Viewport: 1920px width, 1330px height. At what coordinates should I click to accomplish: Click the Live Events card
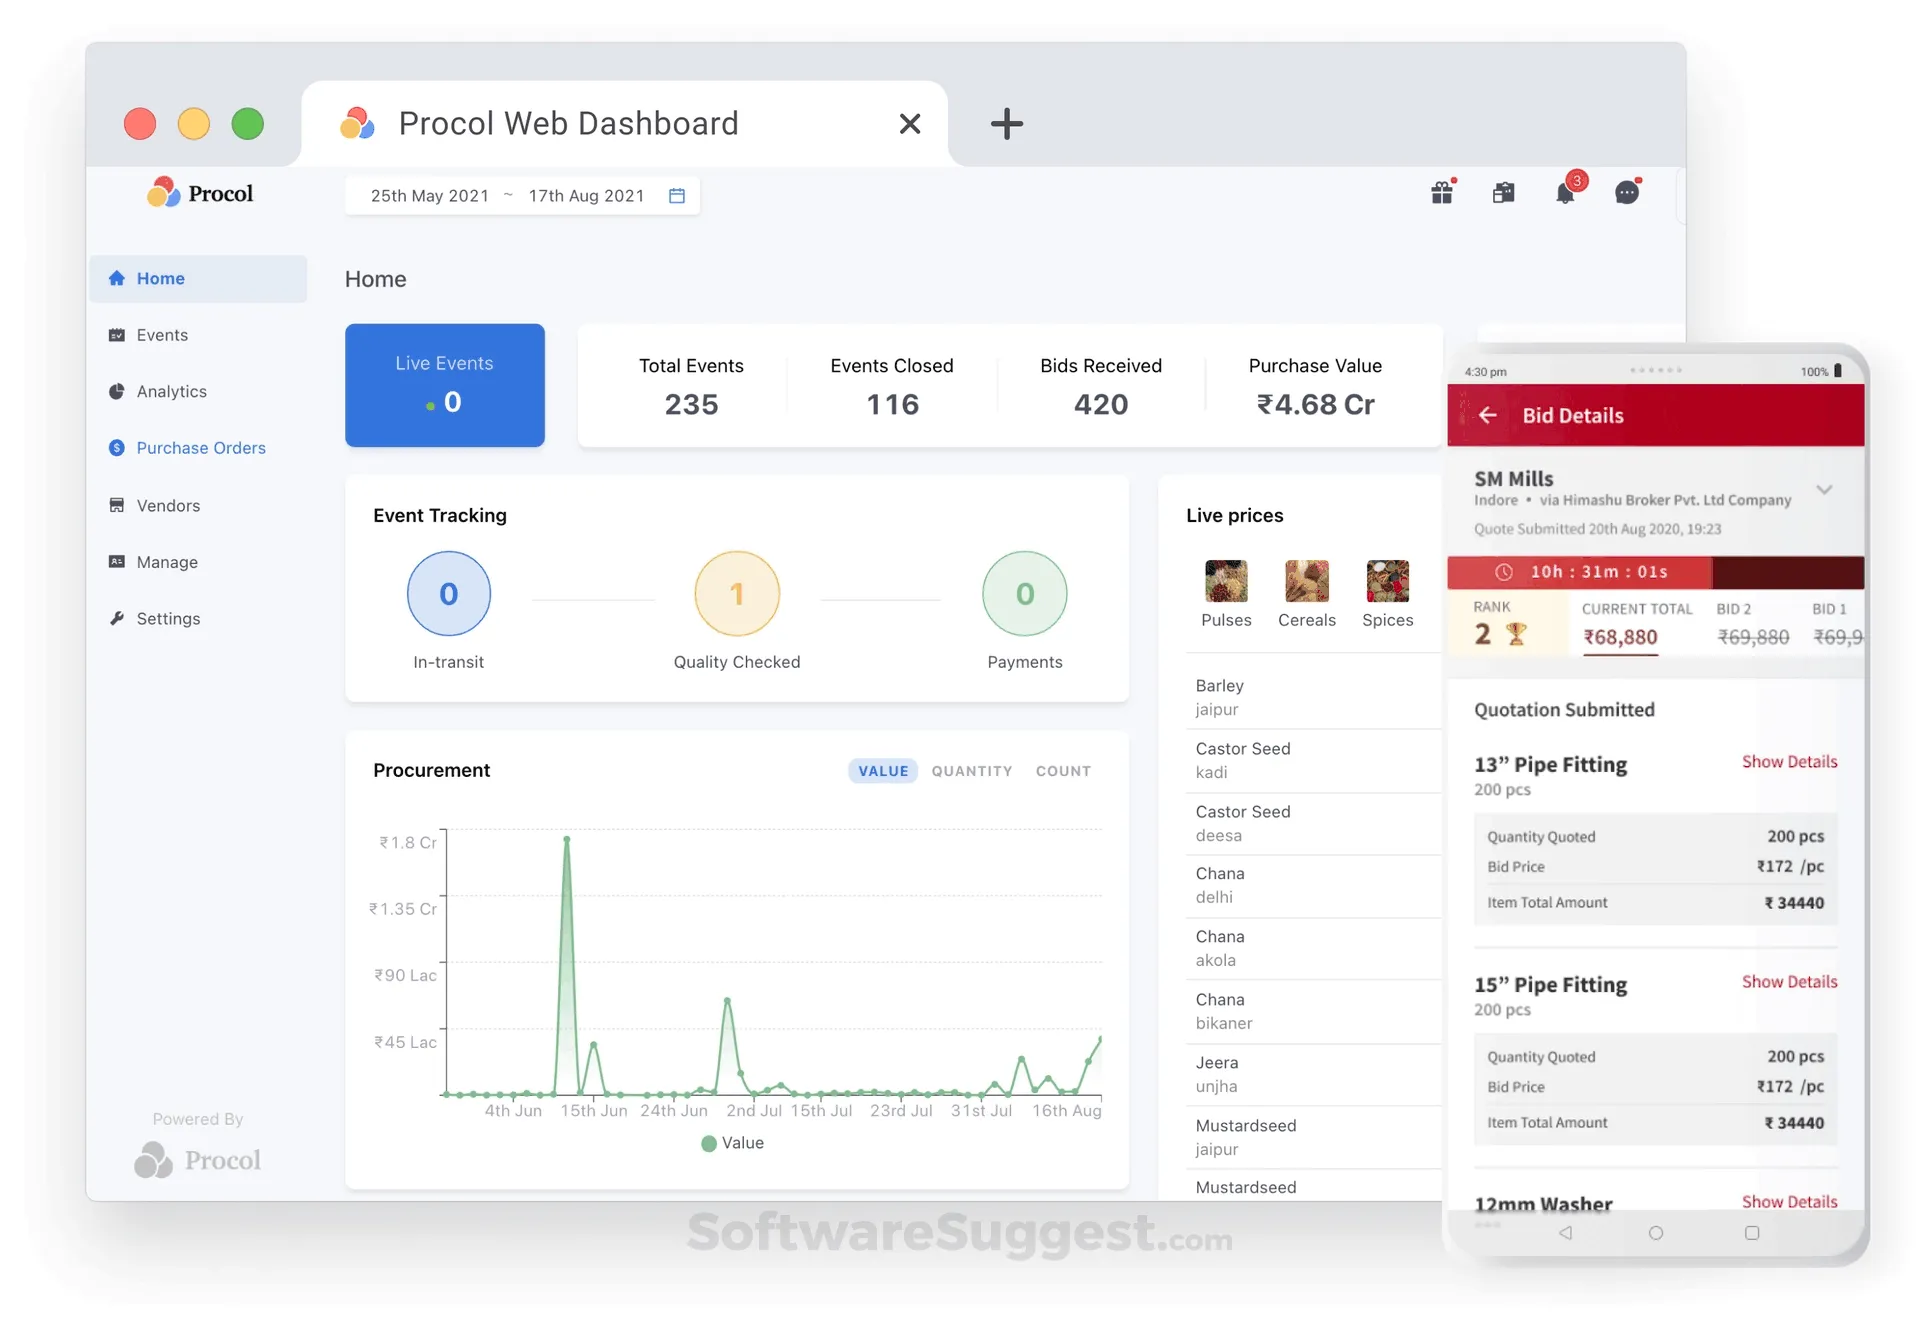click(445, 385)
